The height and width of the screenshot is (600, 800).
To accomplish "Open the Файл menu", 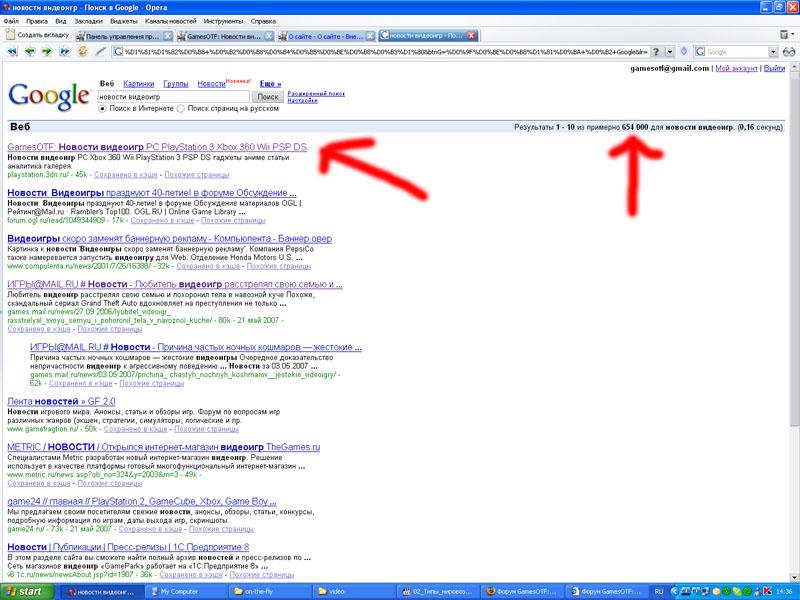I will point(11,21).
